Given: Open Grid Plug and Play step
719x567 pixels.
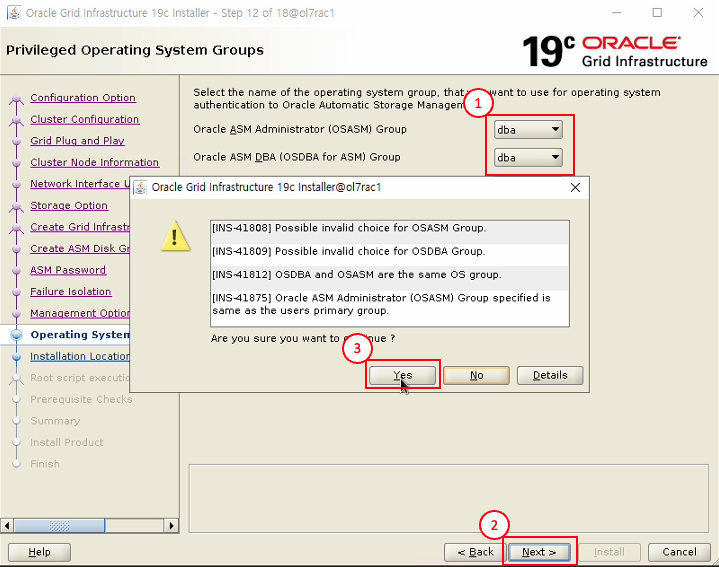Looking at the screenshot, I should 77,141.
